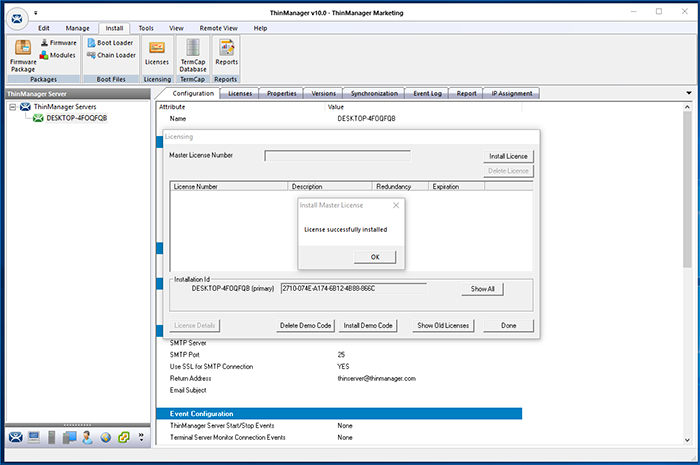The width and height of the screenshot is (700, 465).
Task: Switch to the Display Servers tower icon
Action: [x=52, y=437]
